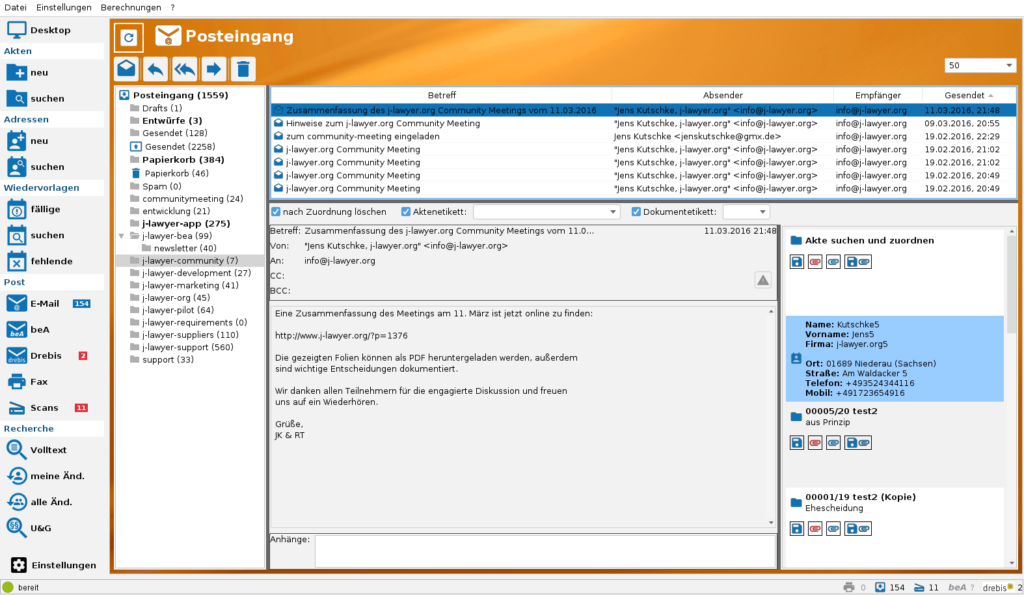Reply to all with the double-arrow icon
Image resolution: width=1024 pixels, height=595 pixels.
click(x=185, y=69)
